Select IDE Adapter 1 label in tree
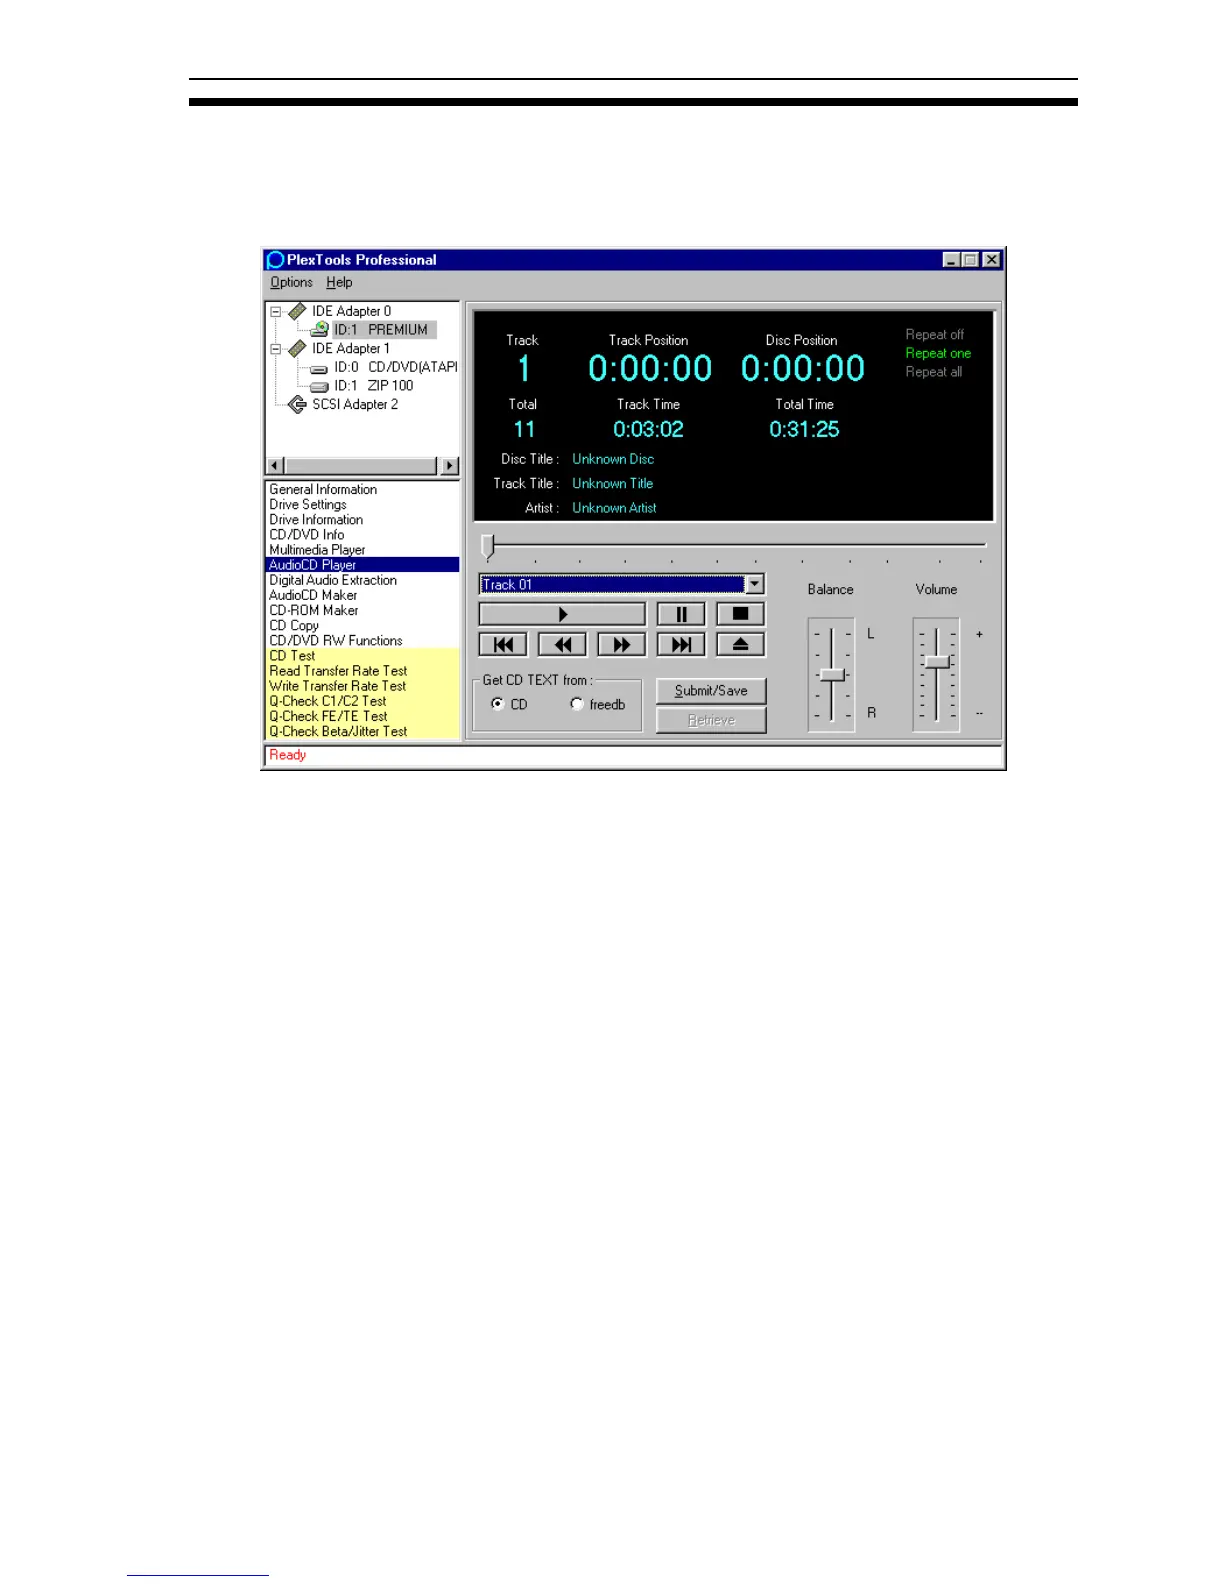Screen dimensions: 1224x1584 (351, 348)
